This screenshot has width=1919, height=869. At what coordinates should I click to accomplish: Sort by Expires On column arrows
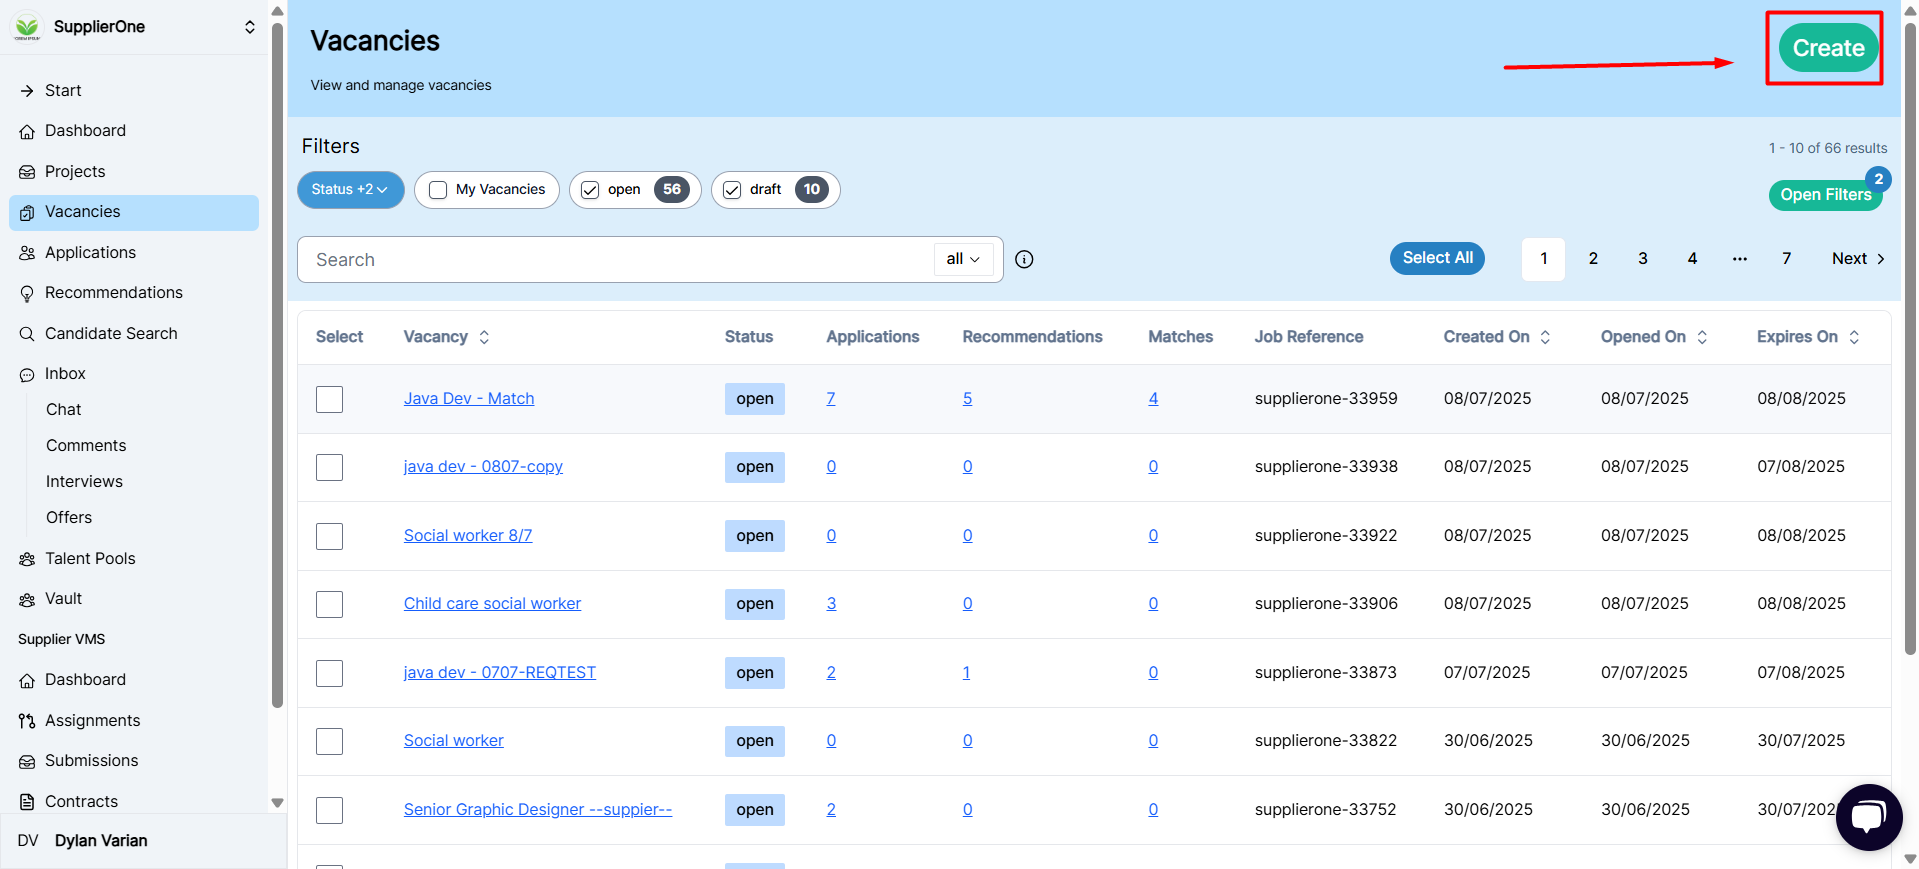[1854, 337]
